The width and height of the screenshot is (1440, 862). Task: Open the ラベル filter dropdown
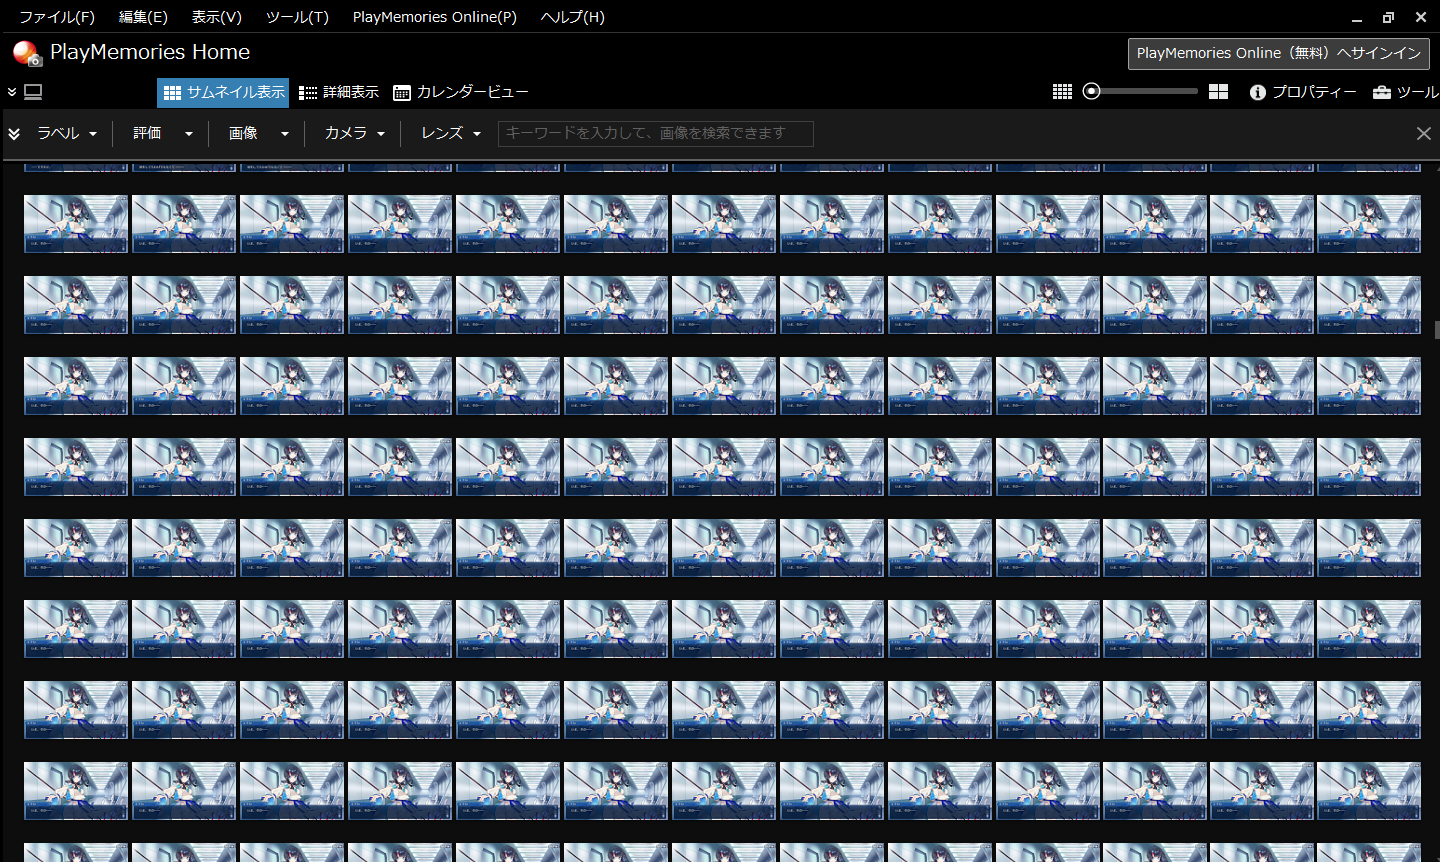(x=67, y=133)
